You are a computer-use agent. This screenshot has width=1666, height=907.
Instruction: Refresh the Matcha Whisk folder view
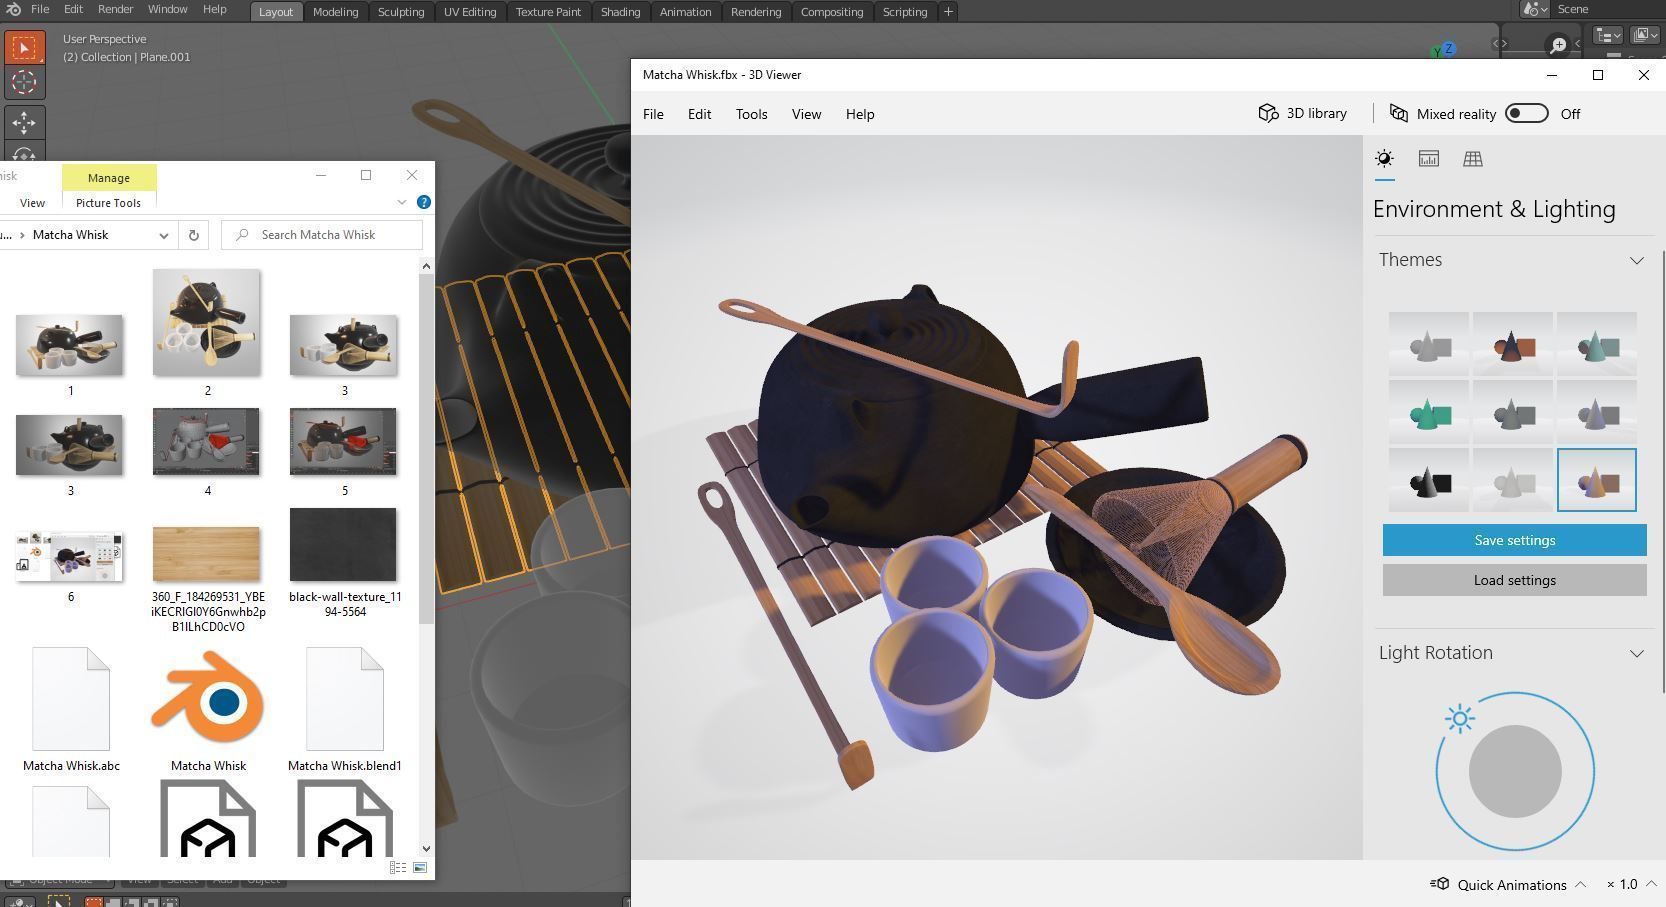pyautogui.click(x=194, y=235)
